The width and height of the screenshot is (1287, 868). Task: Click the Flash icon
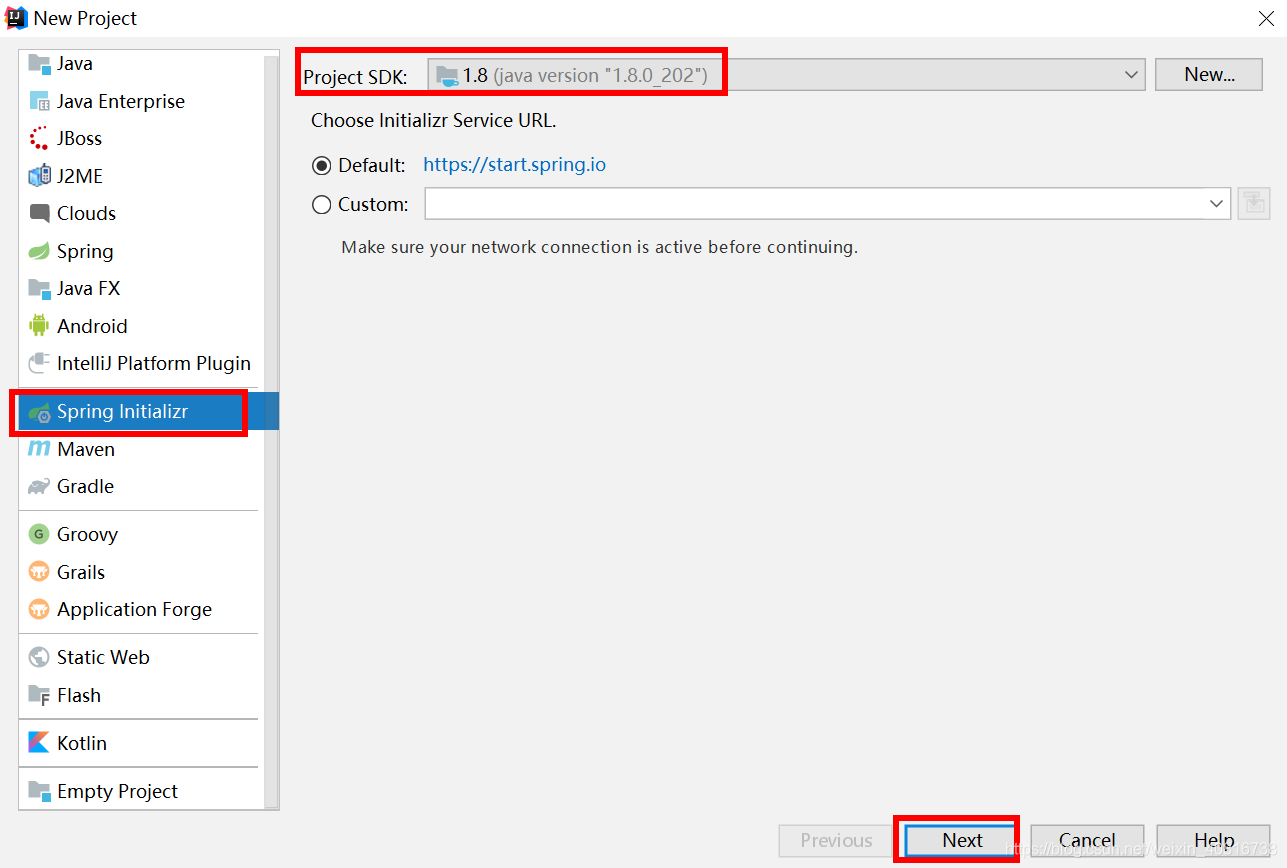[39, 695]
